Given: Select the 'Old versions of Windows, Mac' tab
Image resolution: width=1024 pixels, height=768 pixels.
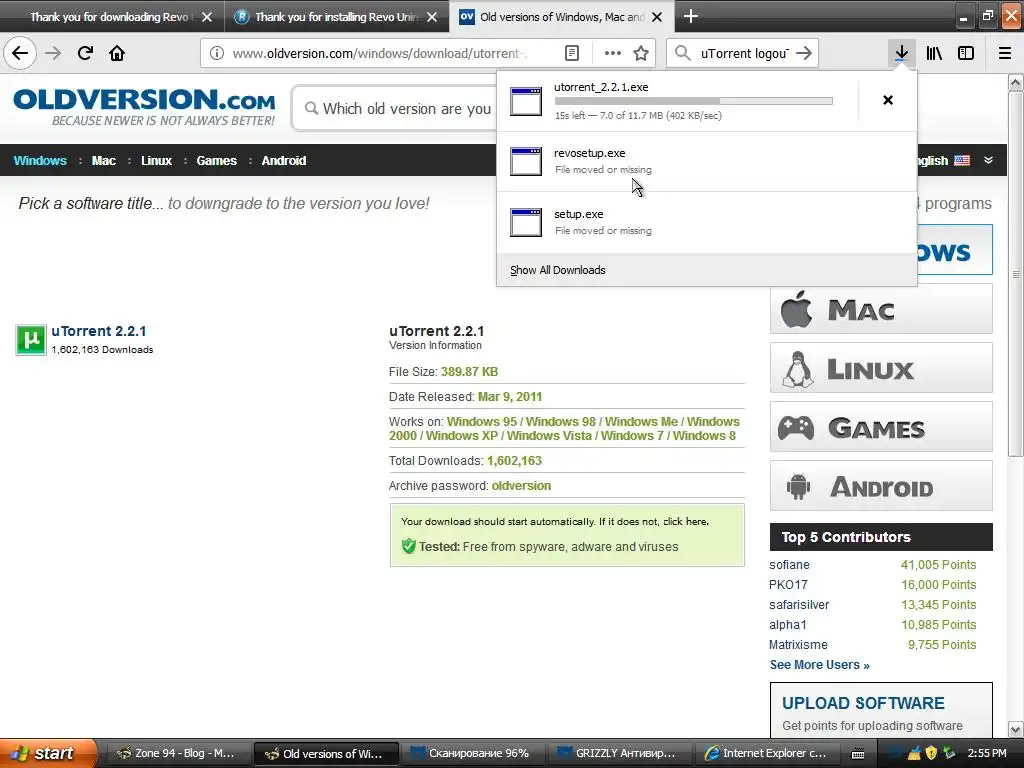Looking at the screenshot, I should [x=562, y=17].
